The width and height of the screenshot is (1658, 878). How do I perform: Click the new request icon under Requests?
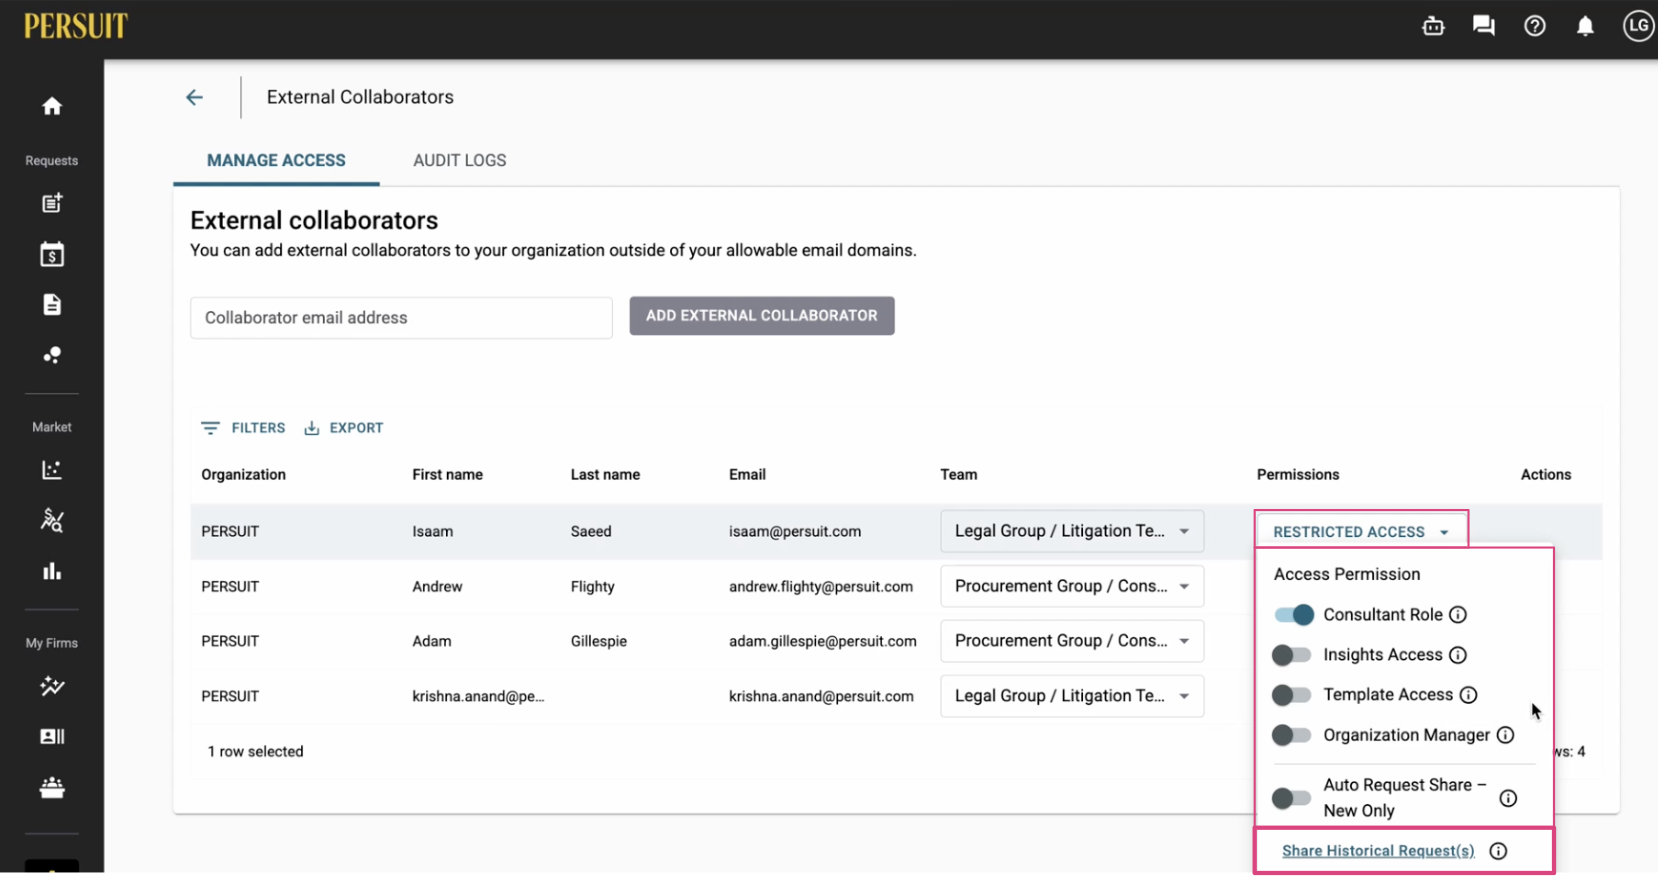click(52, 203)
